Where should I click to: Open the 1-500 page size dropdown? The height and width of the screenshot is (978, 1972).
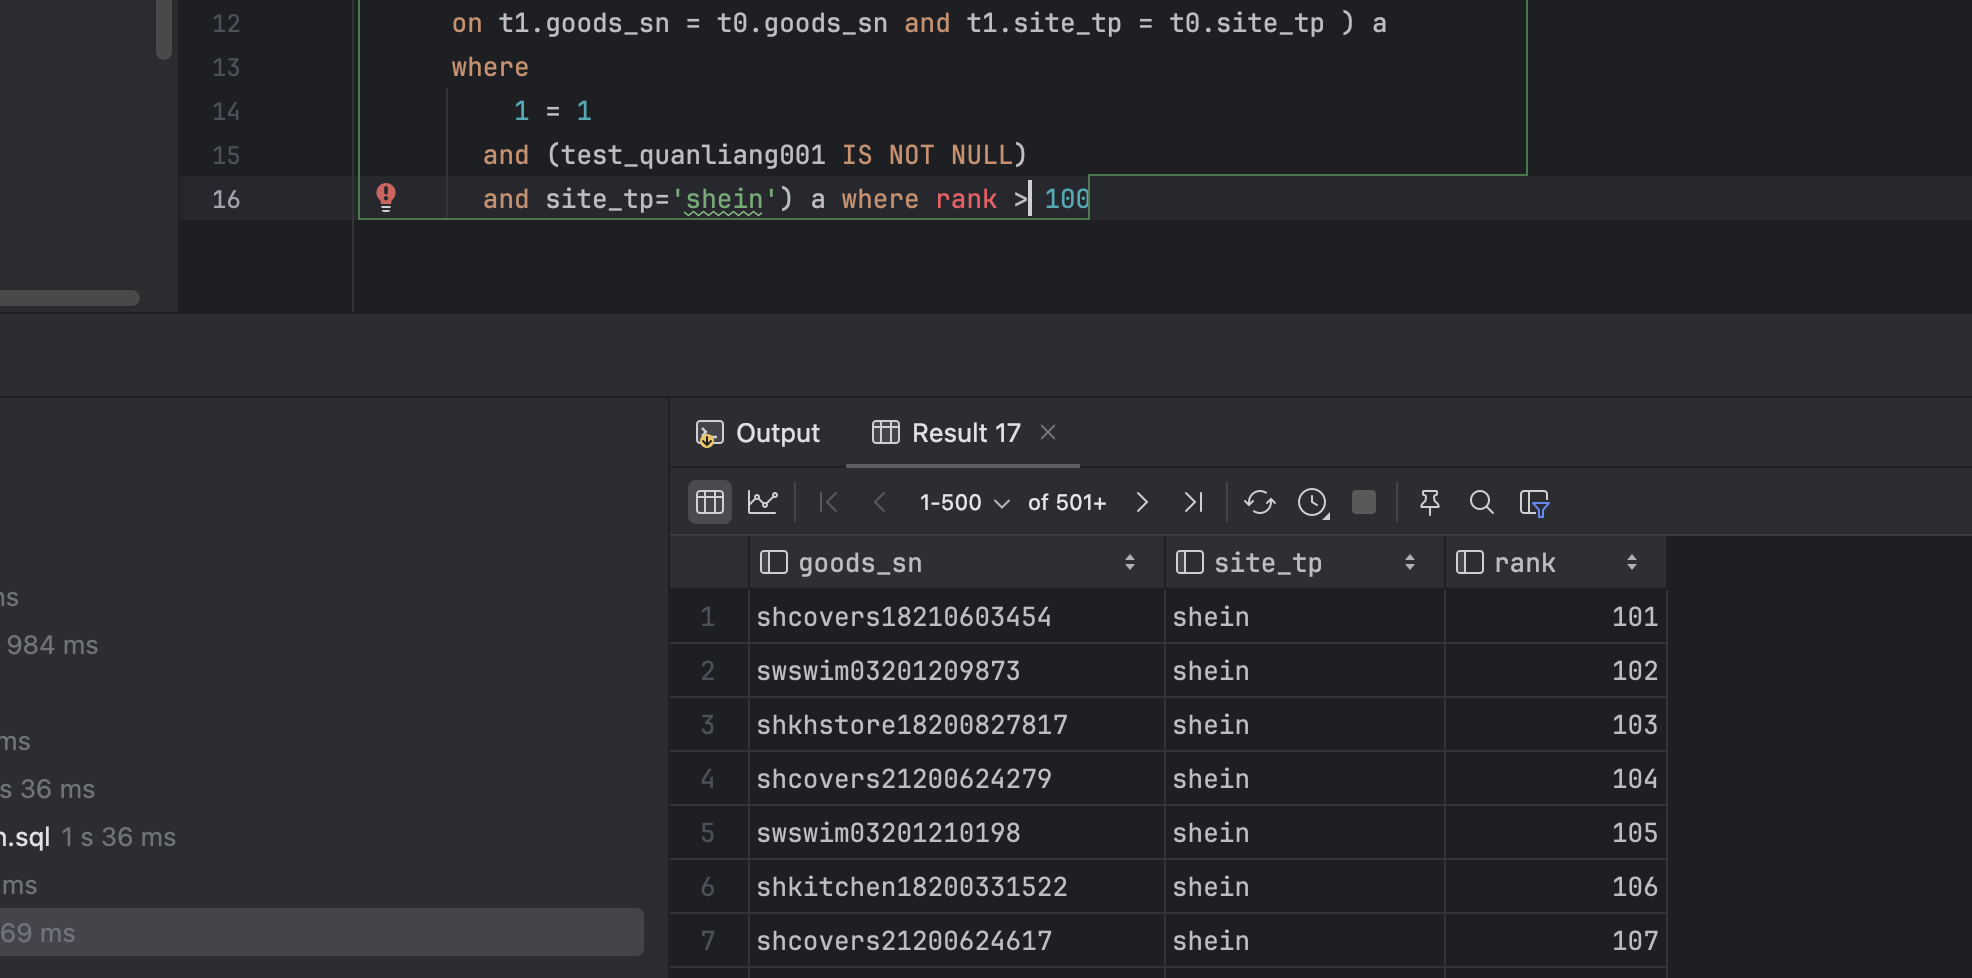pos(964,503)
